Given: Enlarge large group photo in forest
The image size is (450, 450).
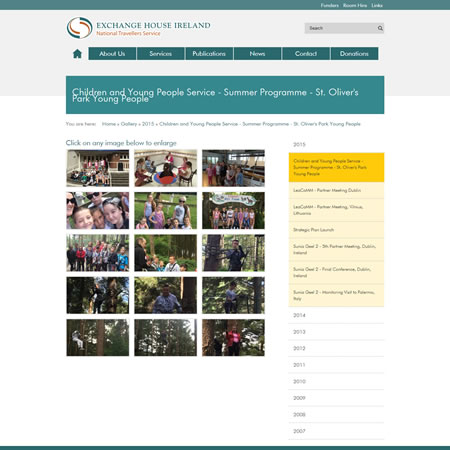Looking at the screenshot, I should (x=98, y=253).
